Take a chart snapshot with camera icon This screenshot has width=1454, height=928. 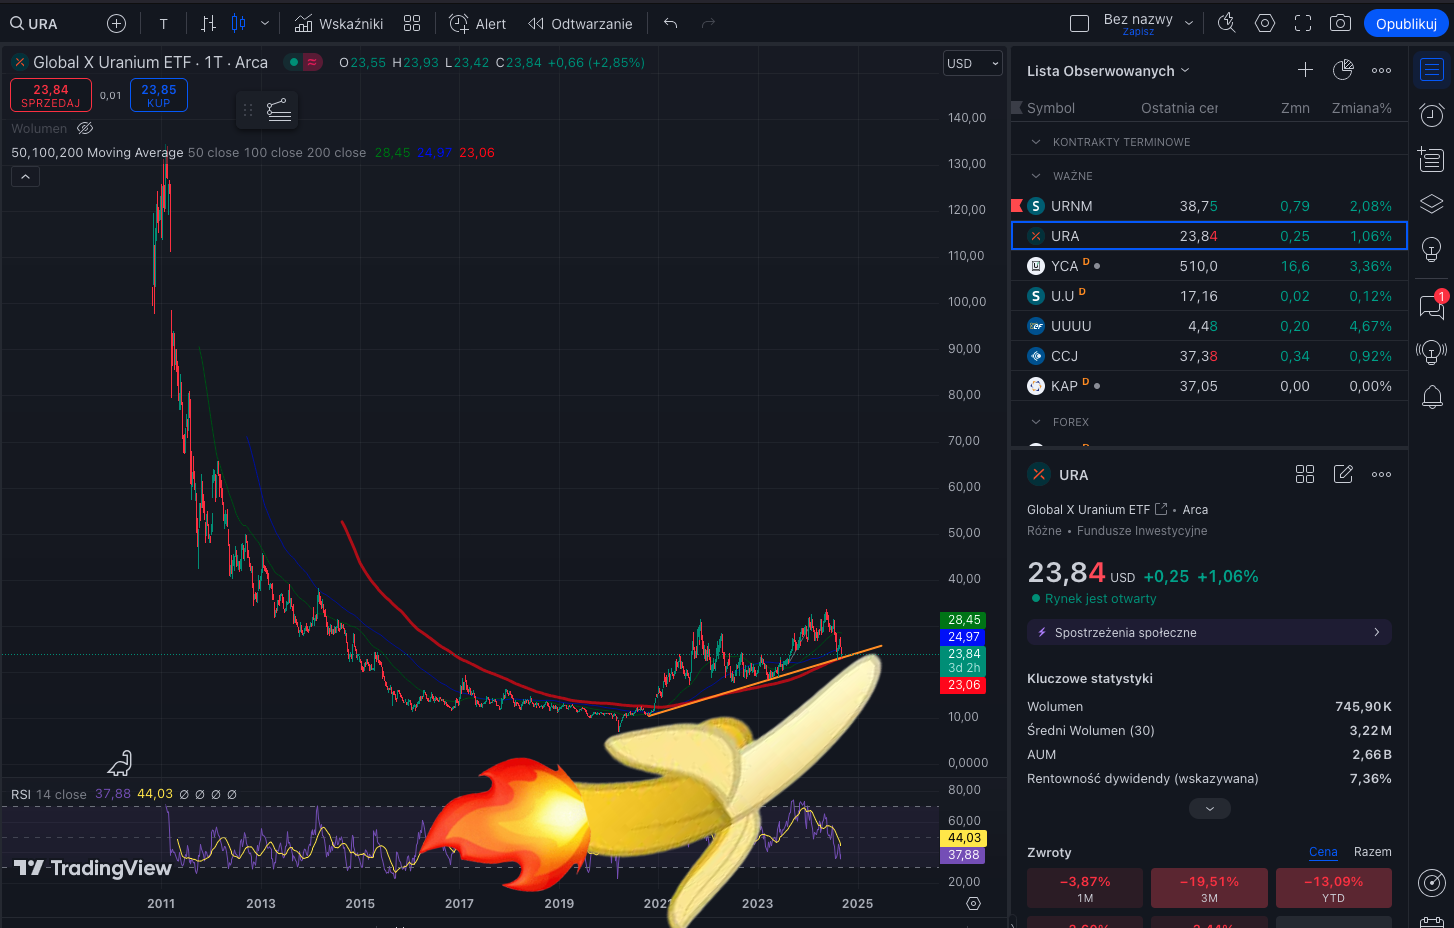1341,23
